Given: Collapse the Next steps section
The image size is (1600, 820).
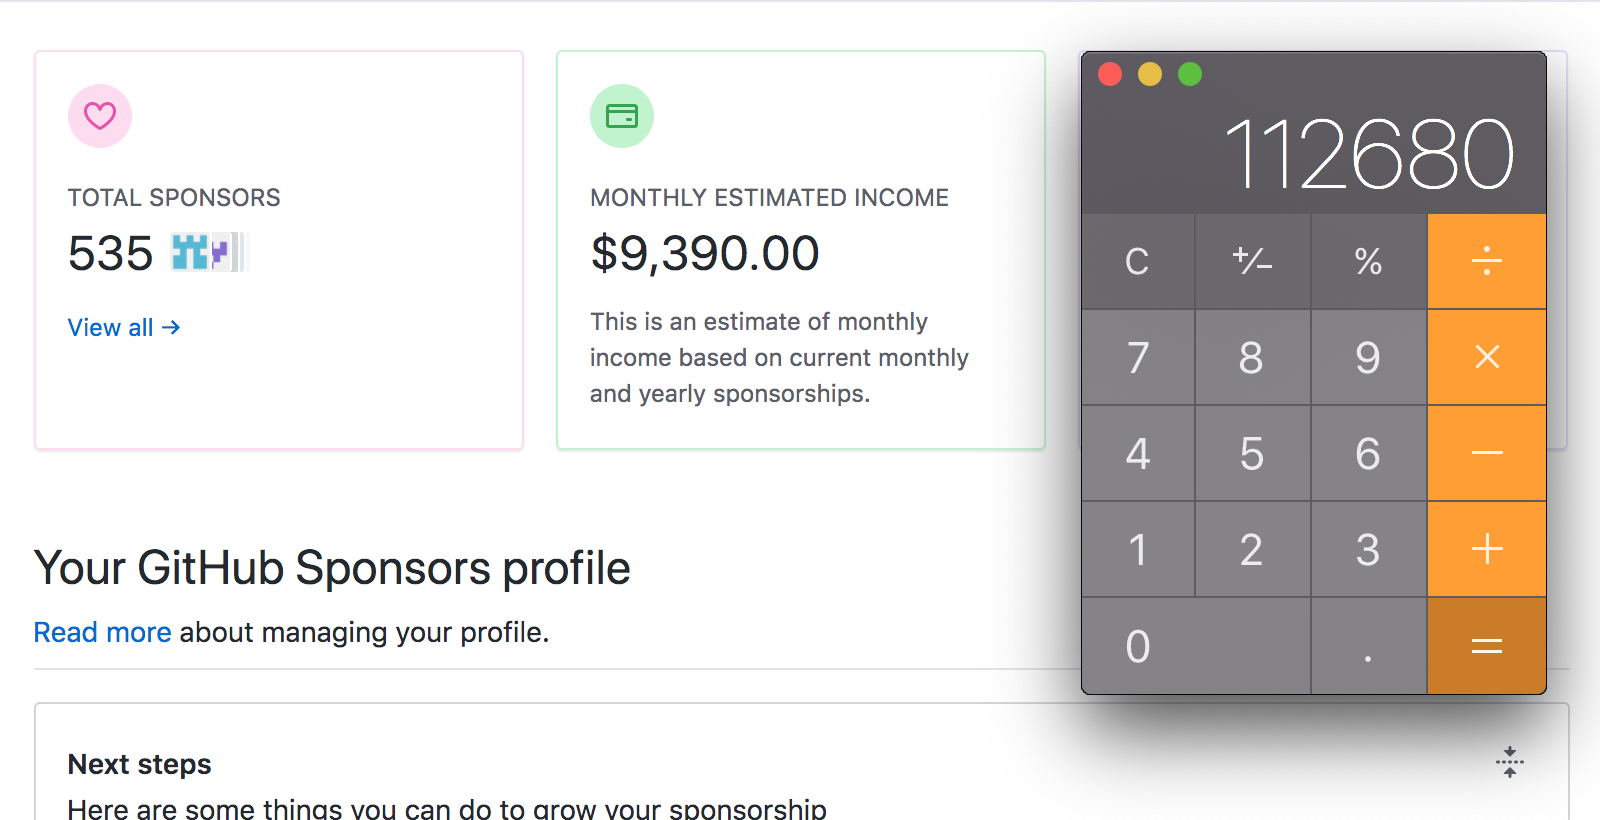Looking at the screenshot, I should coord(1509,762).
